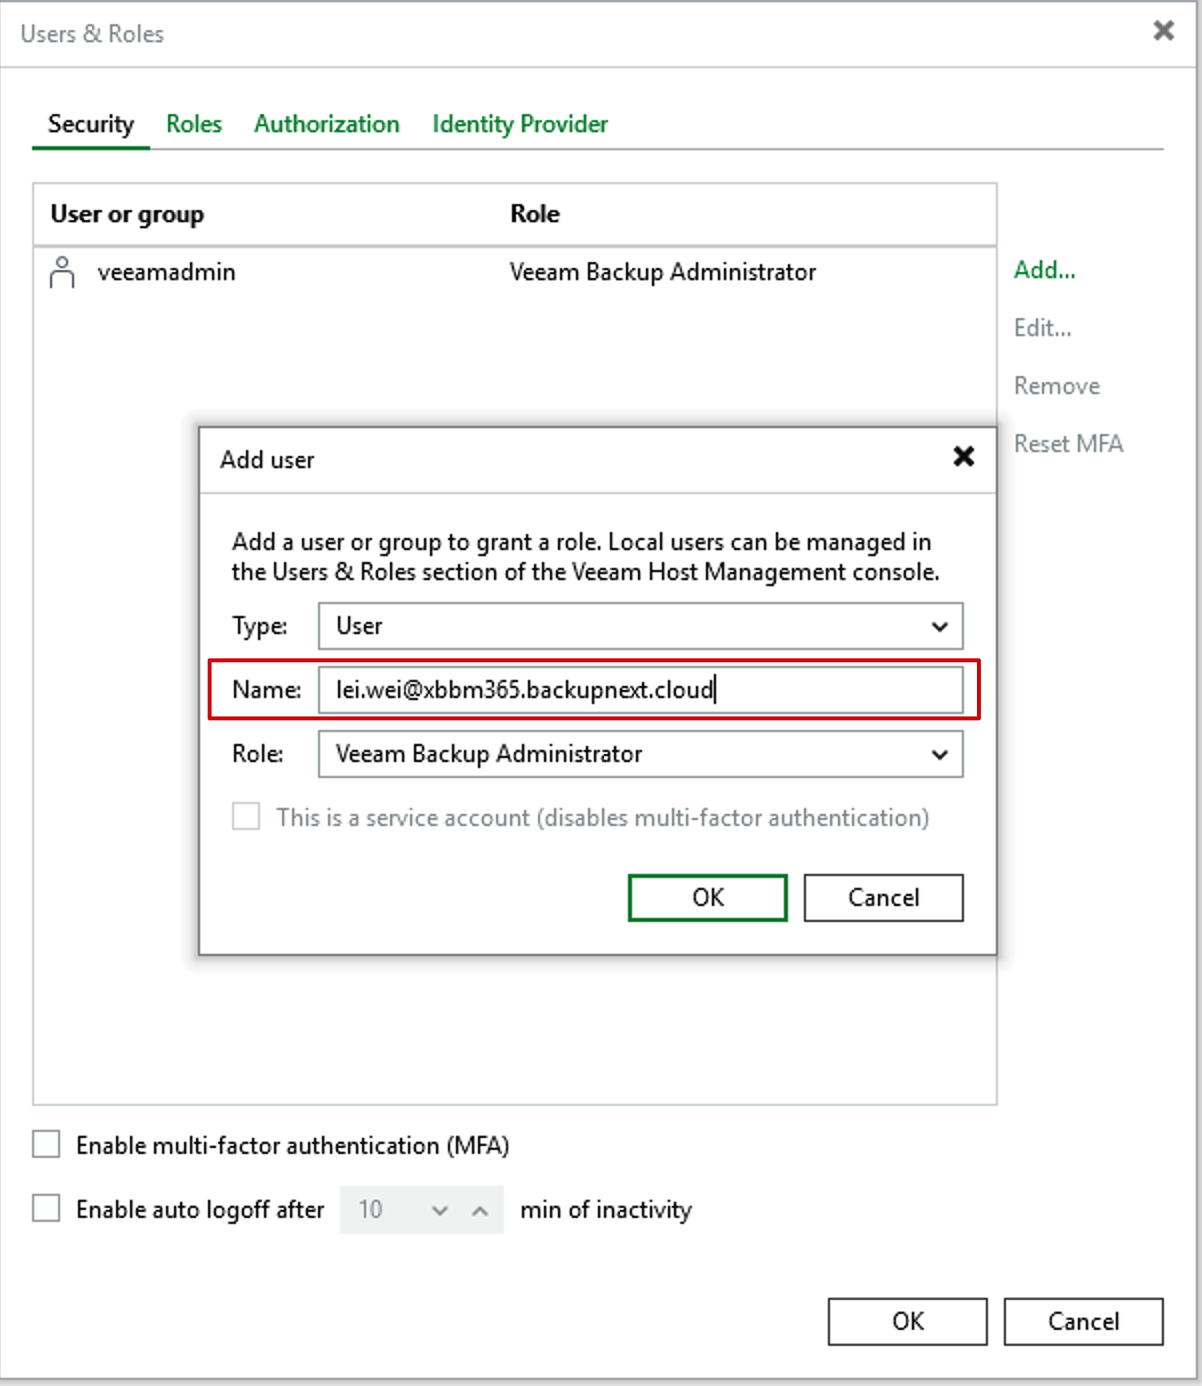Toggle Enable auto logoff checkbox
The width and height of the screenshot is (1202, 1386).
tap(47, 1209)
